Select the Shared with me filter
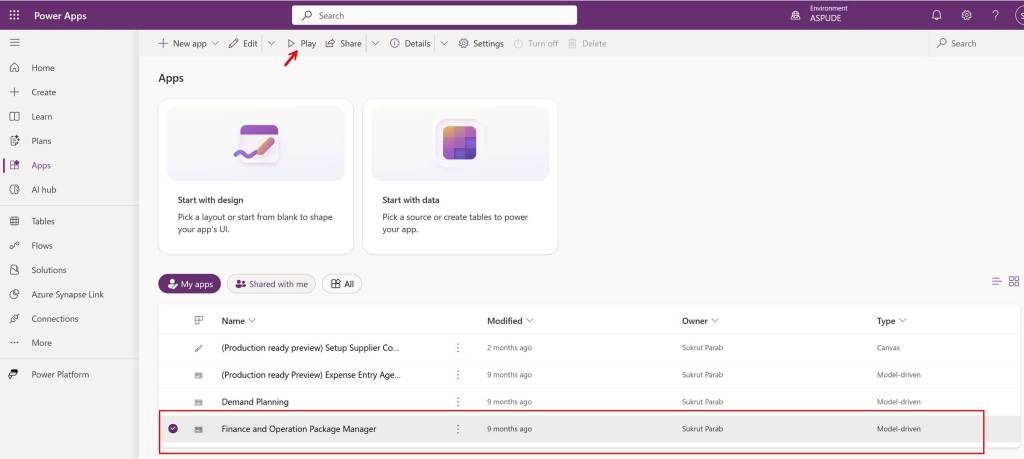Screen dimensions: 1024x459 pos(271,284)
